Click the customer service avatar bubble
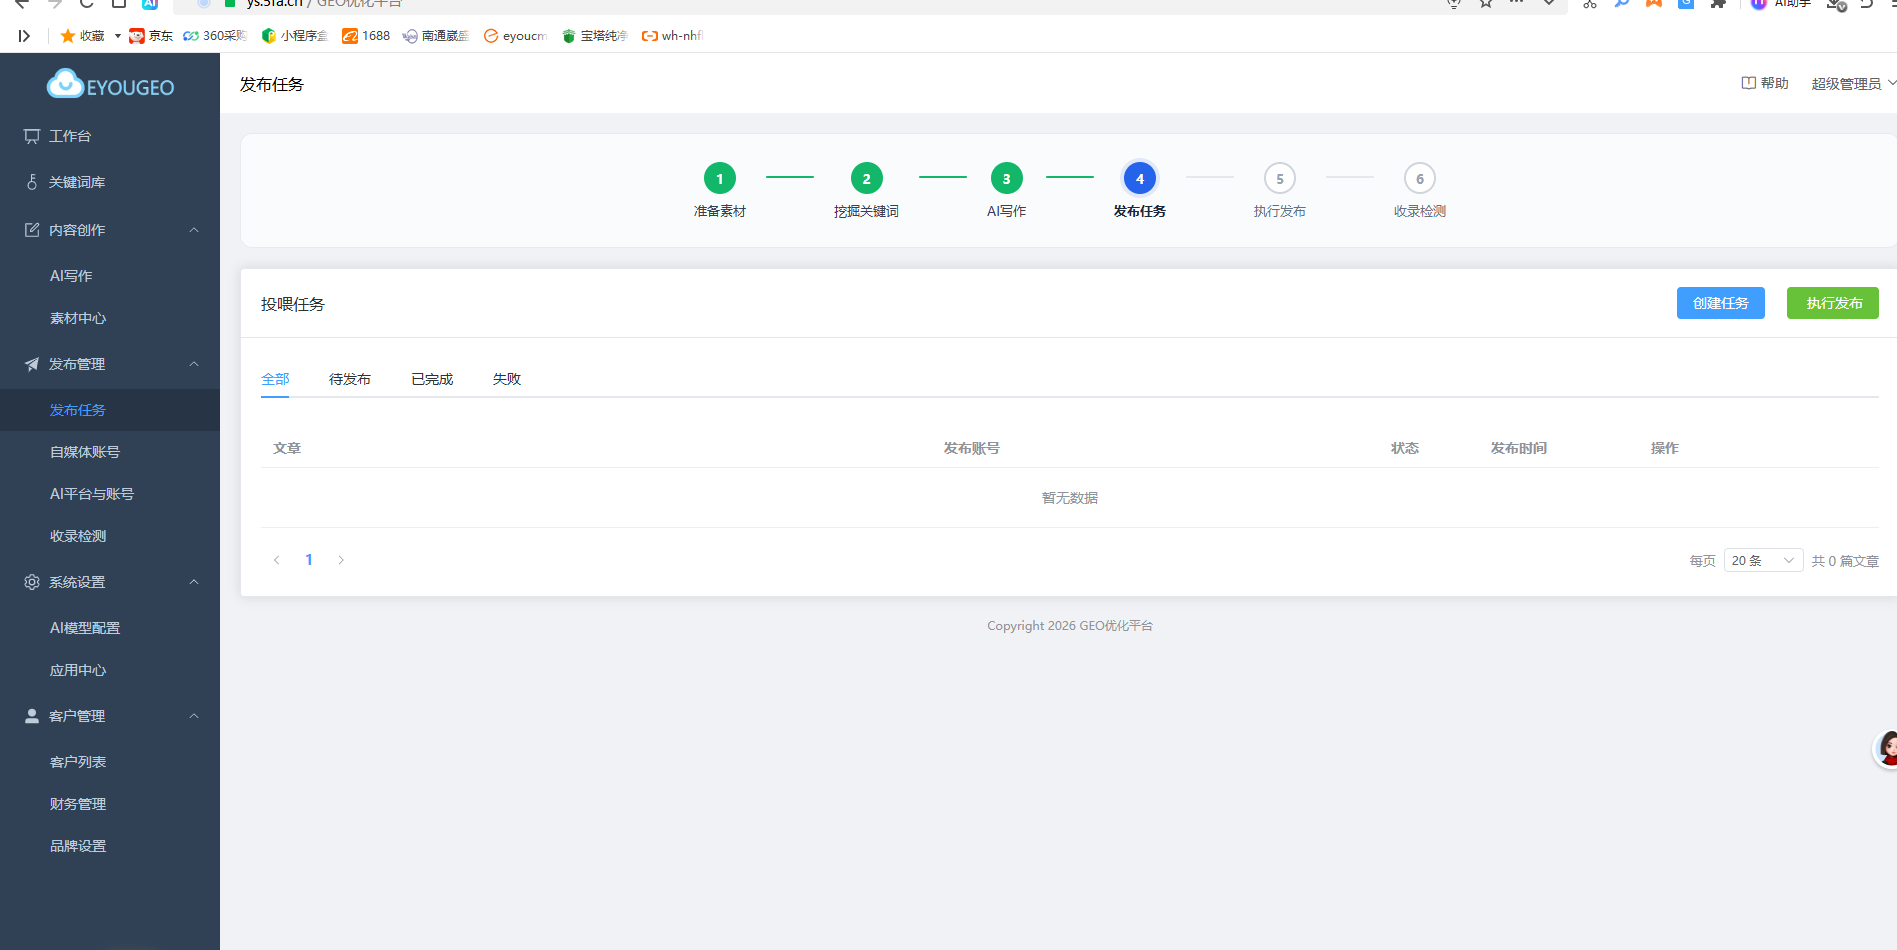1897x950 pixels. pyautogui.click(x=1886, y=748)
